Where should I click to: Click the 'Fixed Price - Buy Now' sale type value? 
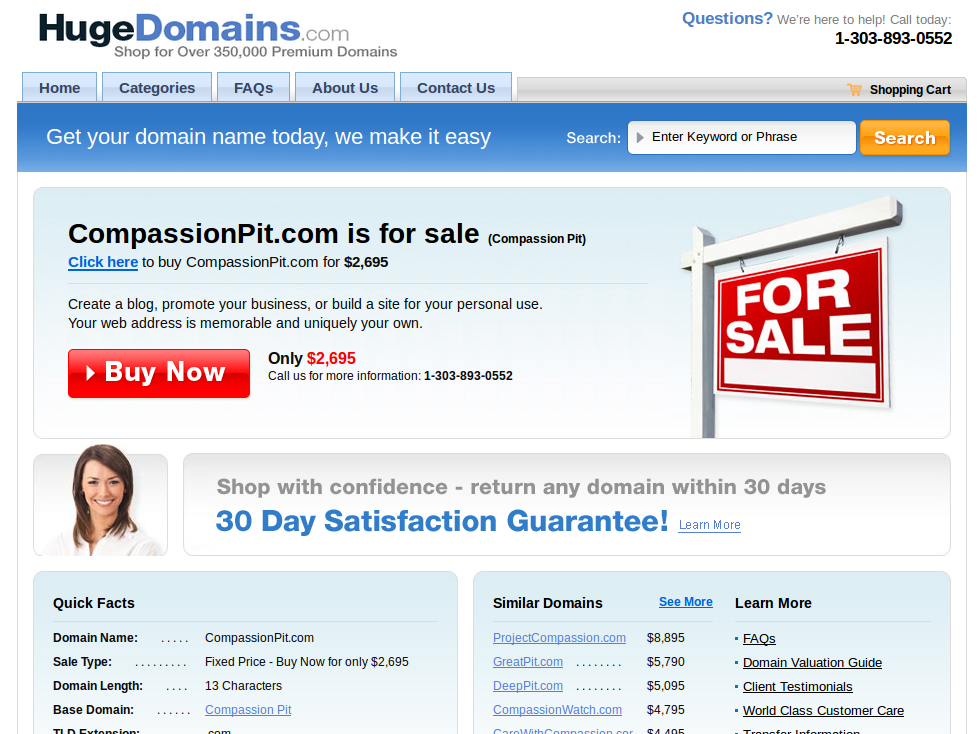point(307,661)
